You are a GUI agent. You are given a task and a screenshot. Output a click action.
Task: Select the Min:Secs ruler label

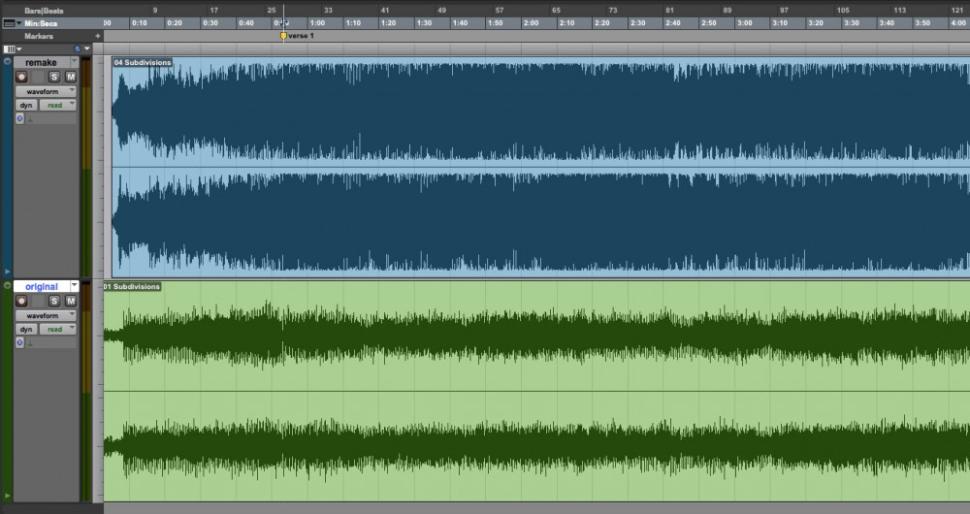coord(41,24)
